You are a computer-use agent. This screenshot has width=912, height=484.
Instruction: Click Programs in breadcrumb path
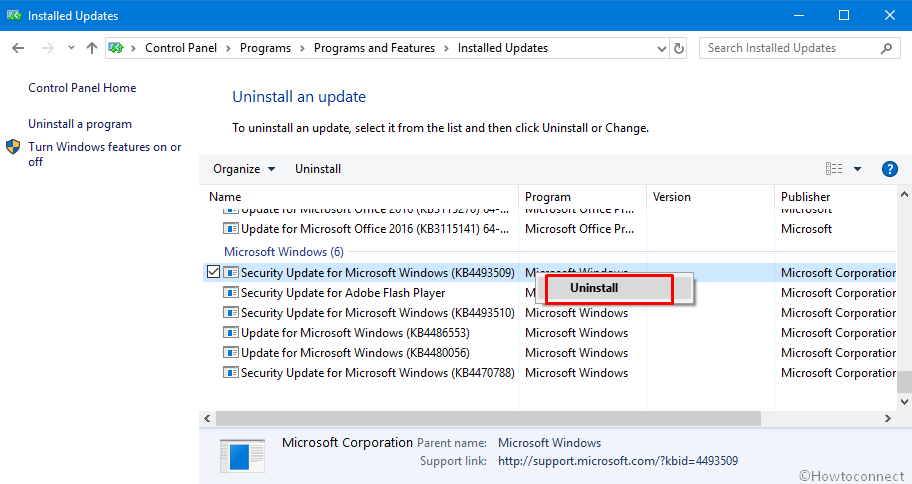[x=265, y=48]
